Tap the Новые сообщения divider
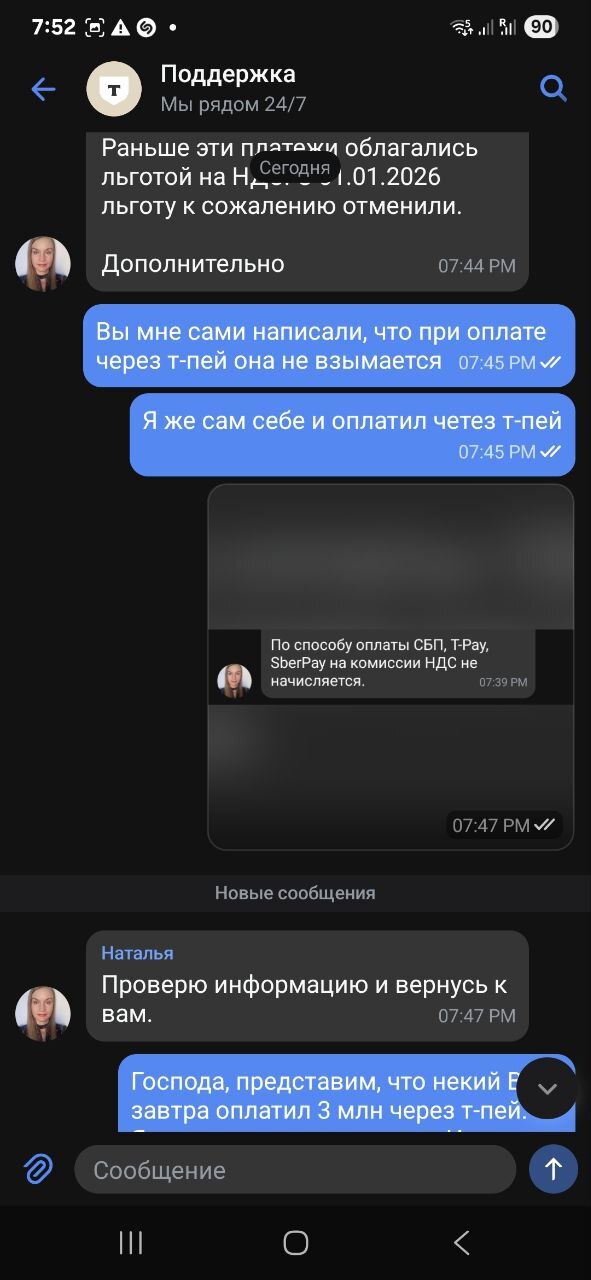The image size is (591, 1280). click(295, 893)
